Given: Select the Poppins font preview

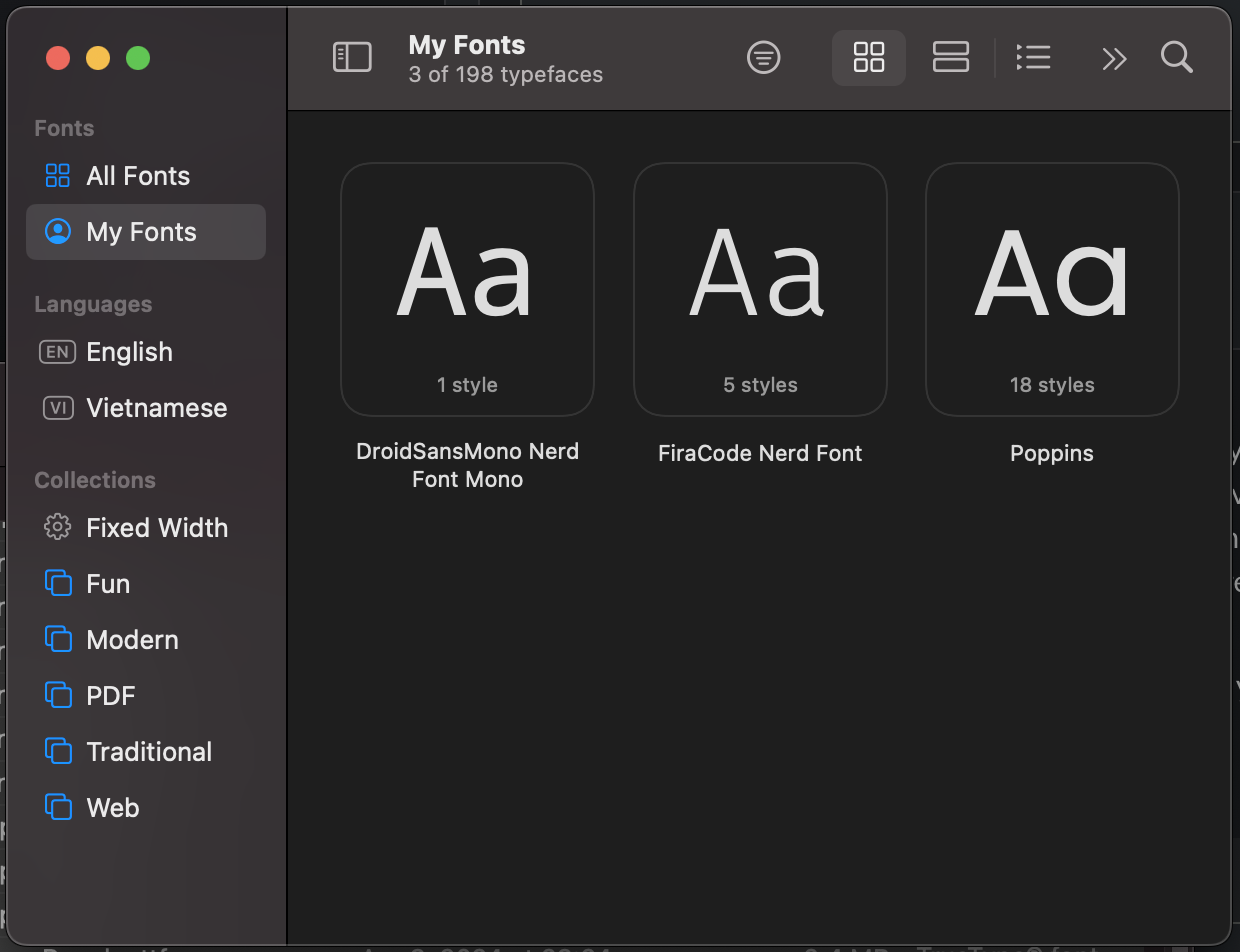Looking at the screenshot, I should [x=1052, y=289].
